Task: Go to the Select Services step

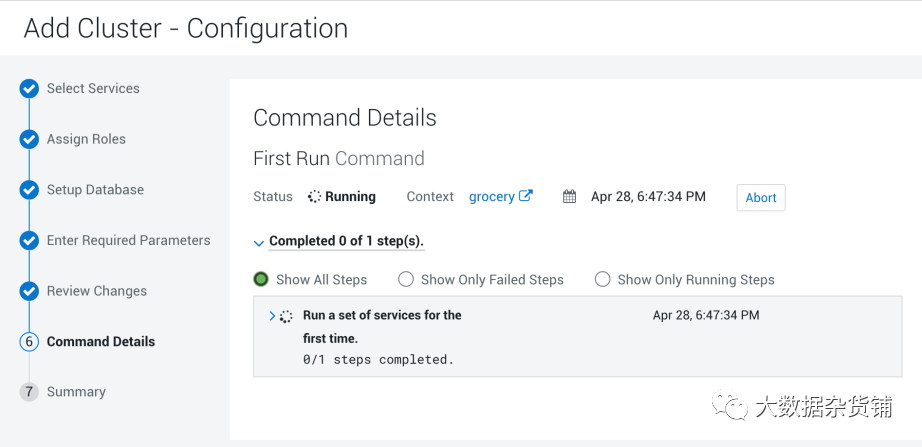Action: pyautogui.click(x=93, y=89)
